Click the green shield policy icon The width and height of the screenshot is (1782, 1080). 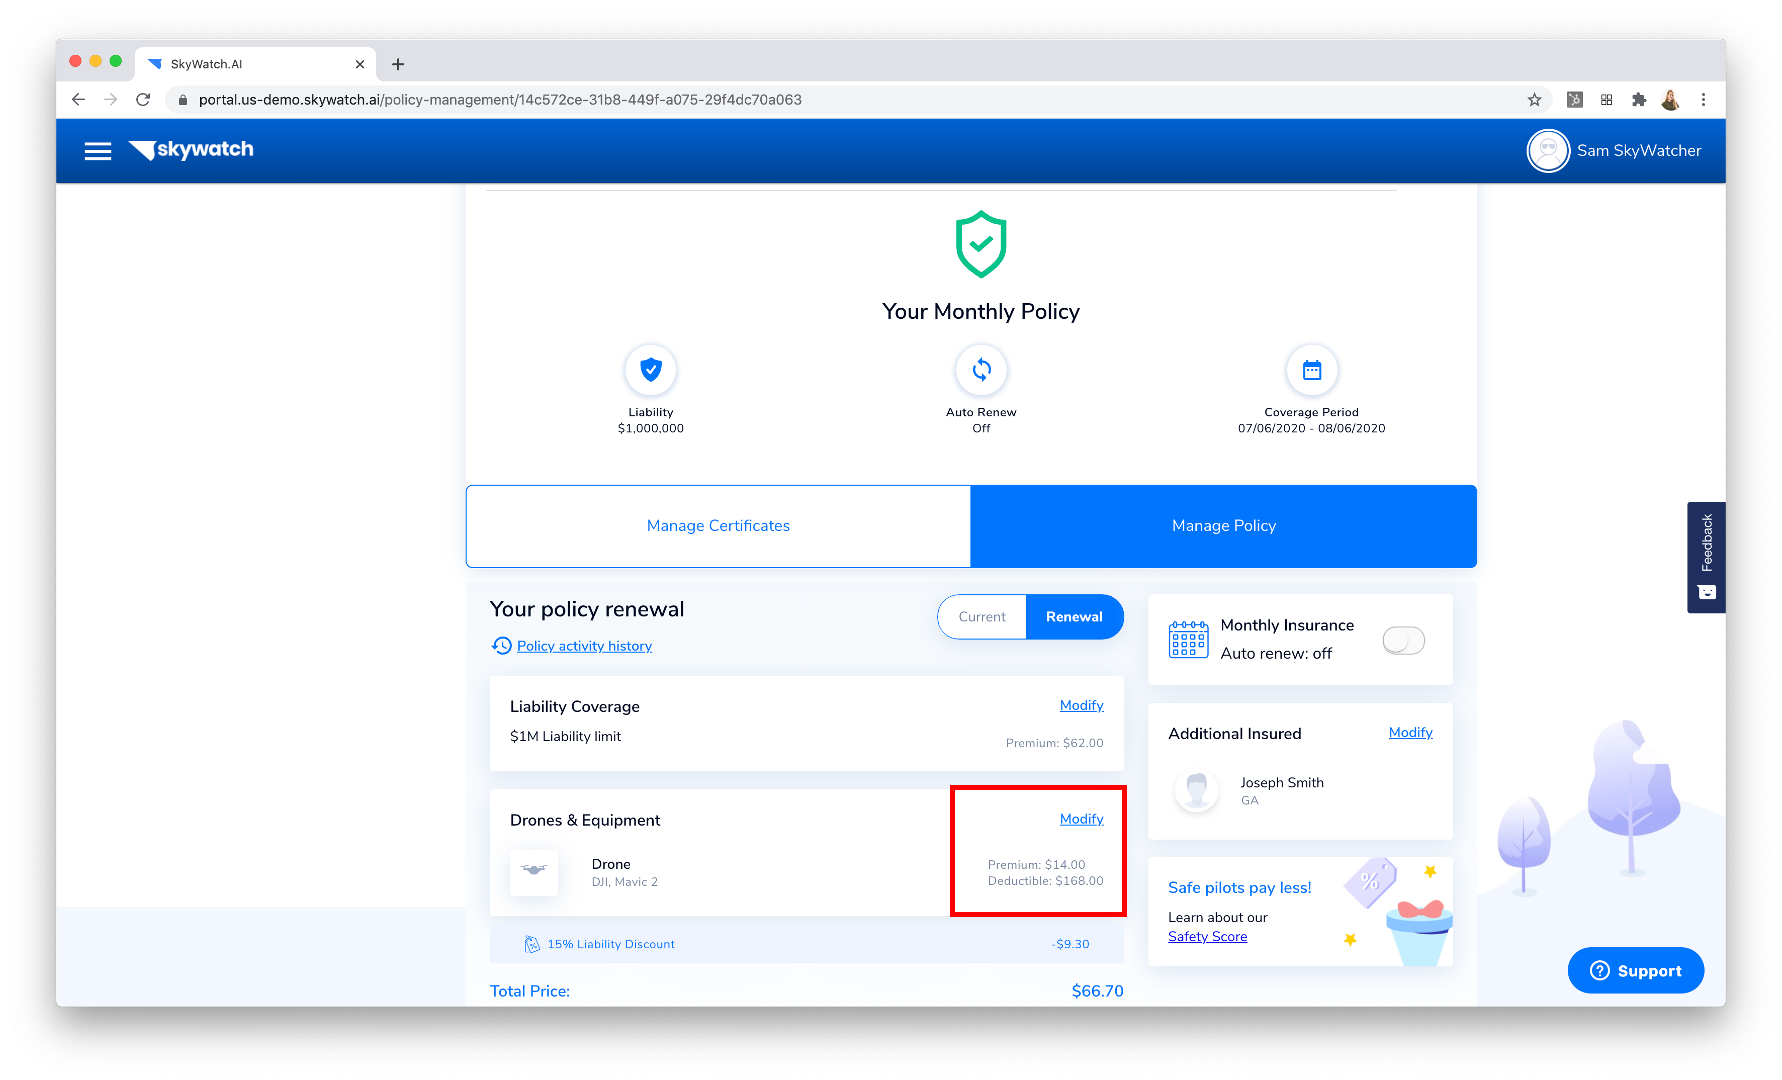(x=981, y=244)
